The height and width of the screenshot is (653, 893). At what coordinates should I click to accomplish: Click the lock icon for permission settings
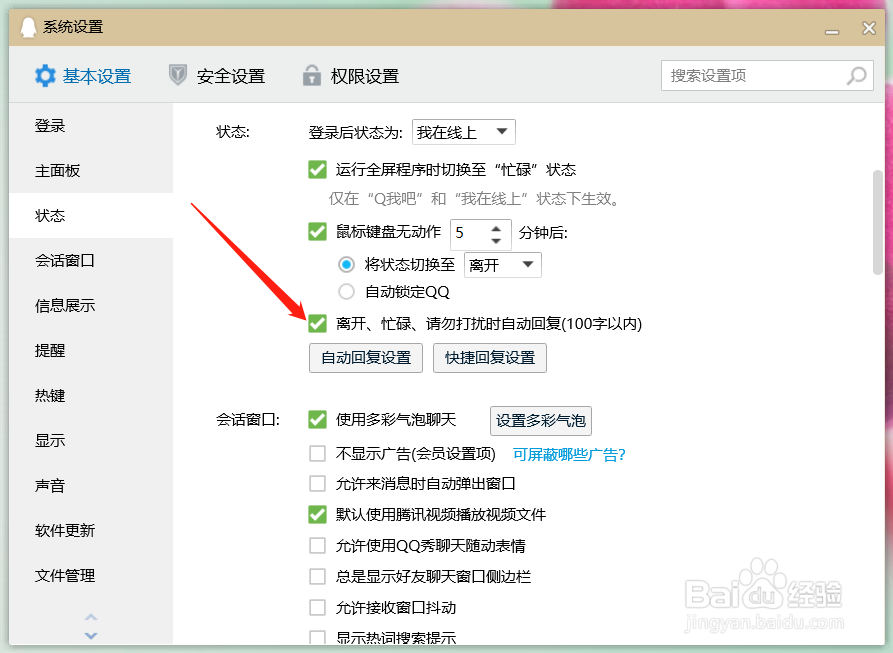(x=312, y=75)
